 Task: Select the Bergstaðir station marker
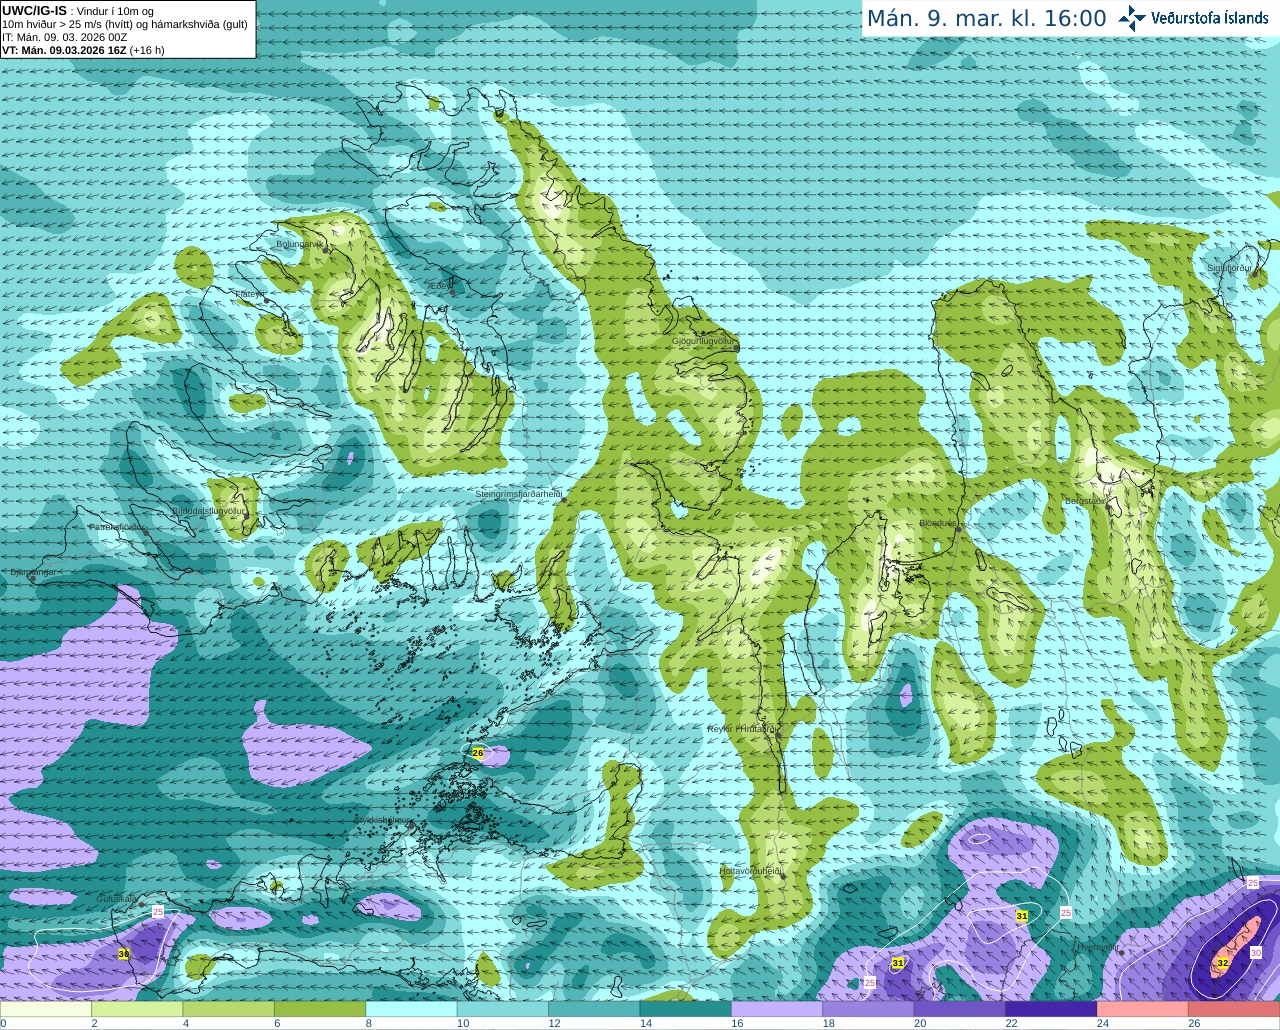(x=1106, y=507)
